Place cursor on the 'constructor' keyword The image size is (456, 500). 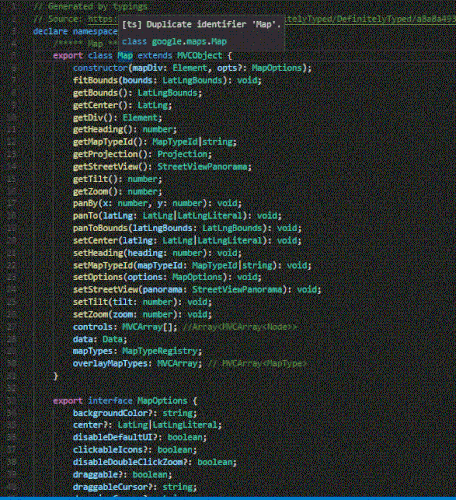point(100,68)
